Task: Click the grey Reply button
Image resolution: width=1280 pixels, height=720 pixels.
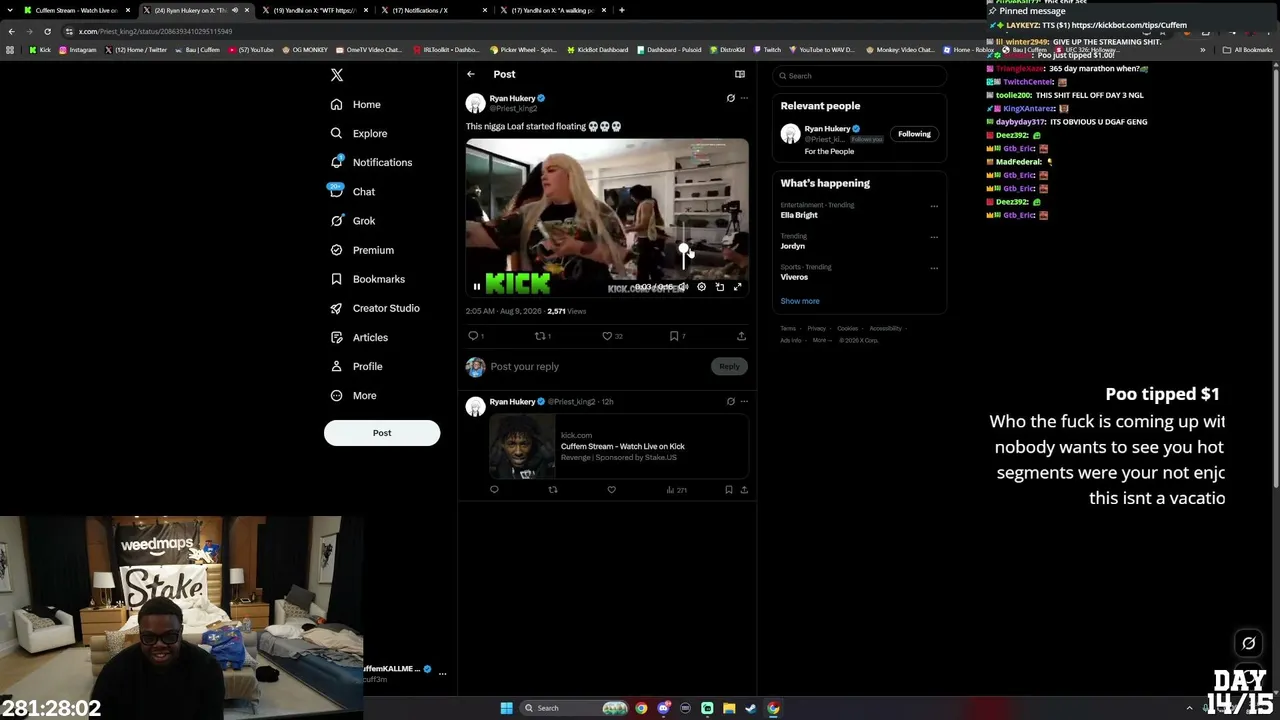Action: click(x=729, y=366)
